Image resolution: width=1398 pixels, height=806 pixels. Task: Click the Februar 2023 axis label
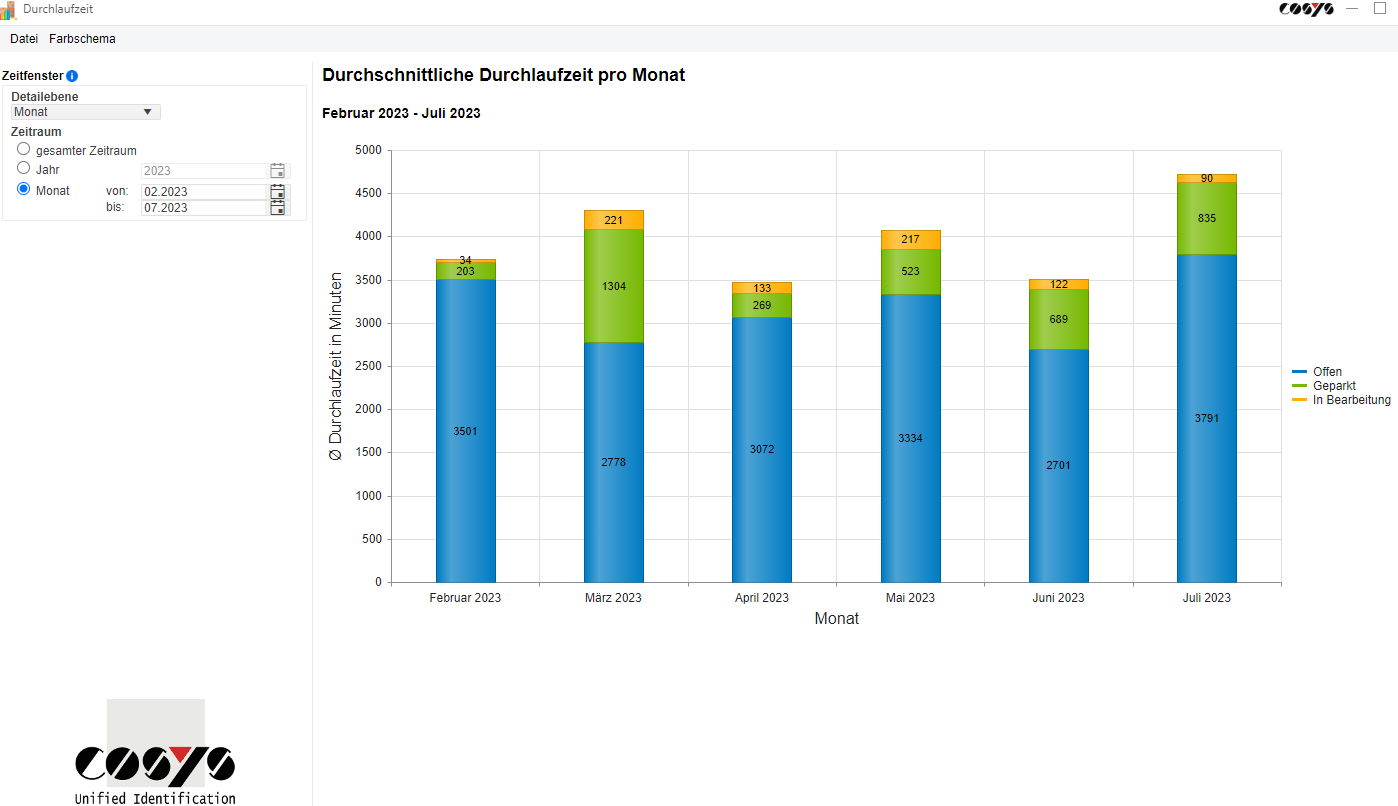(x=465, y=598)
